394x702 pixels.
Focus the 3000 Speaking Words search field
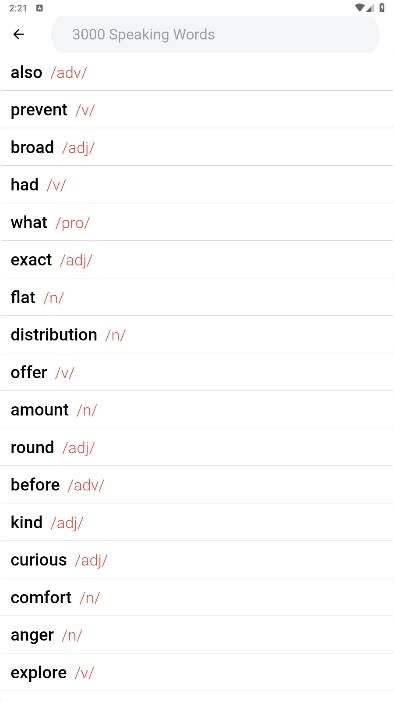point(215,34)
